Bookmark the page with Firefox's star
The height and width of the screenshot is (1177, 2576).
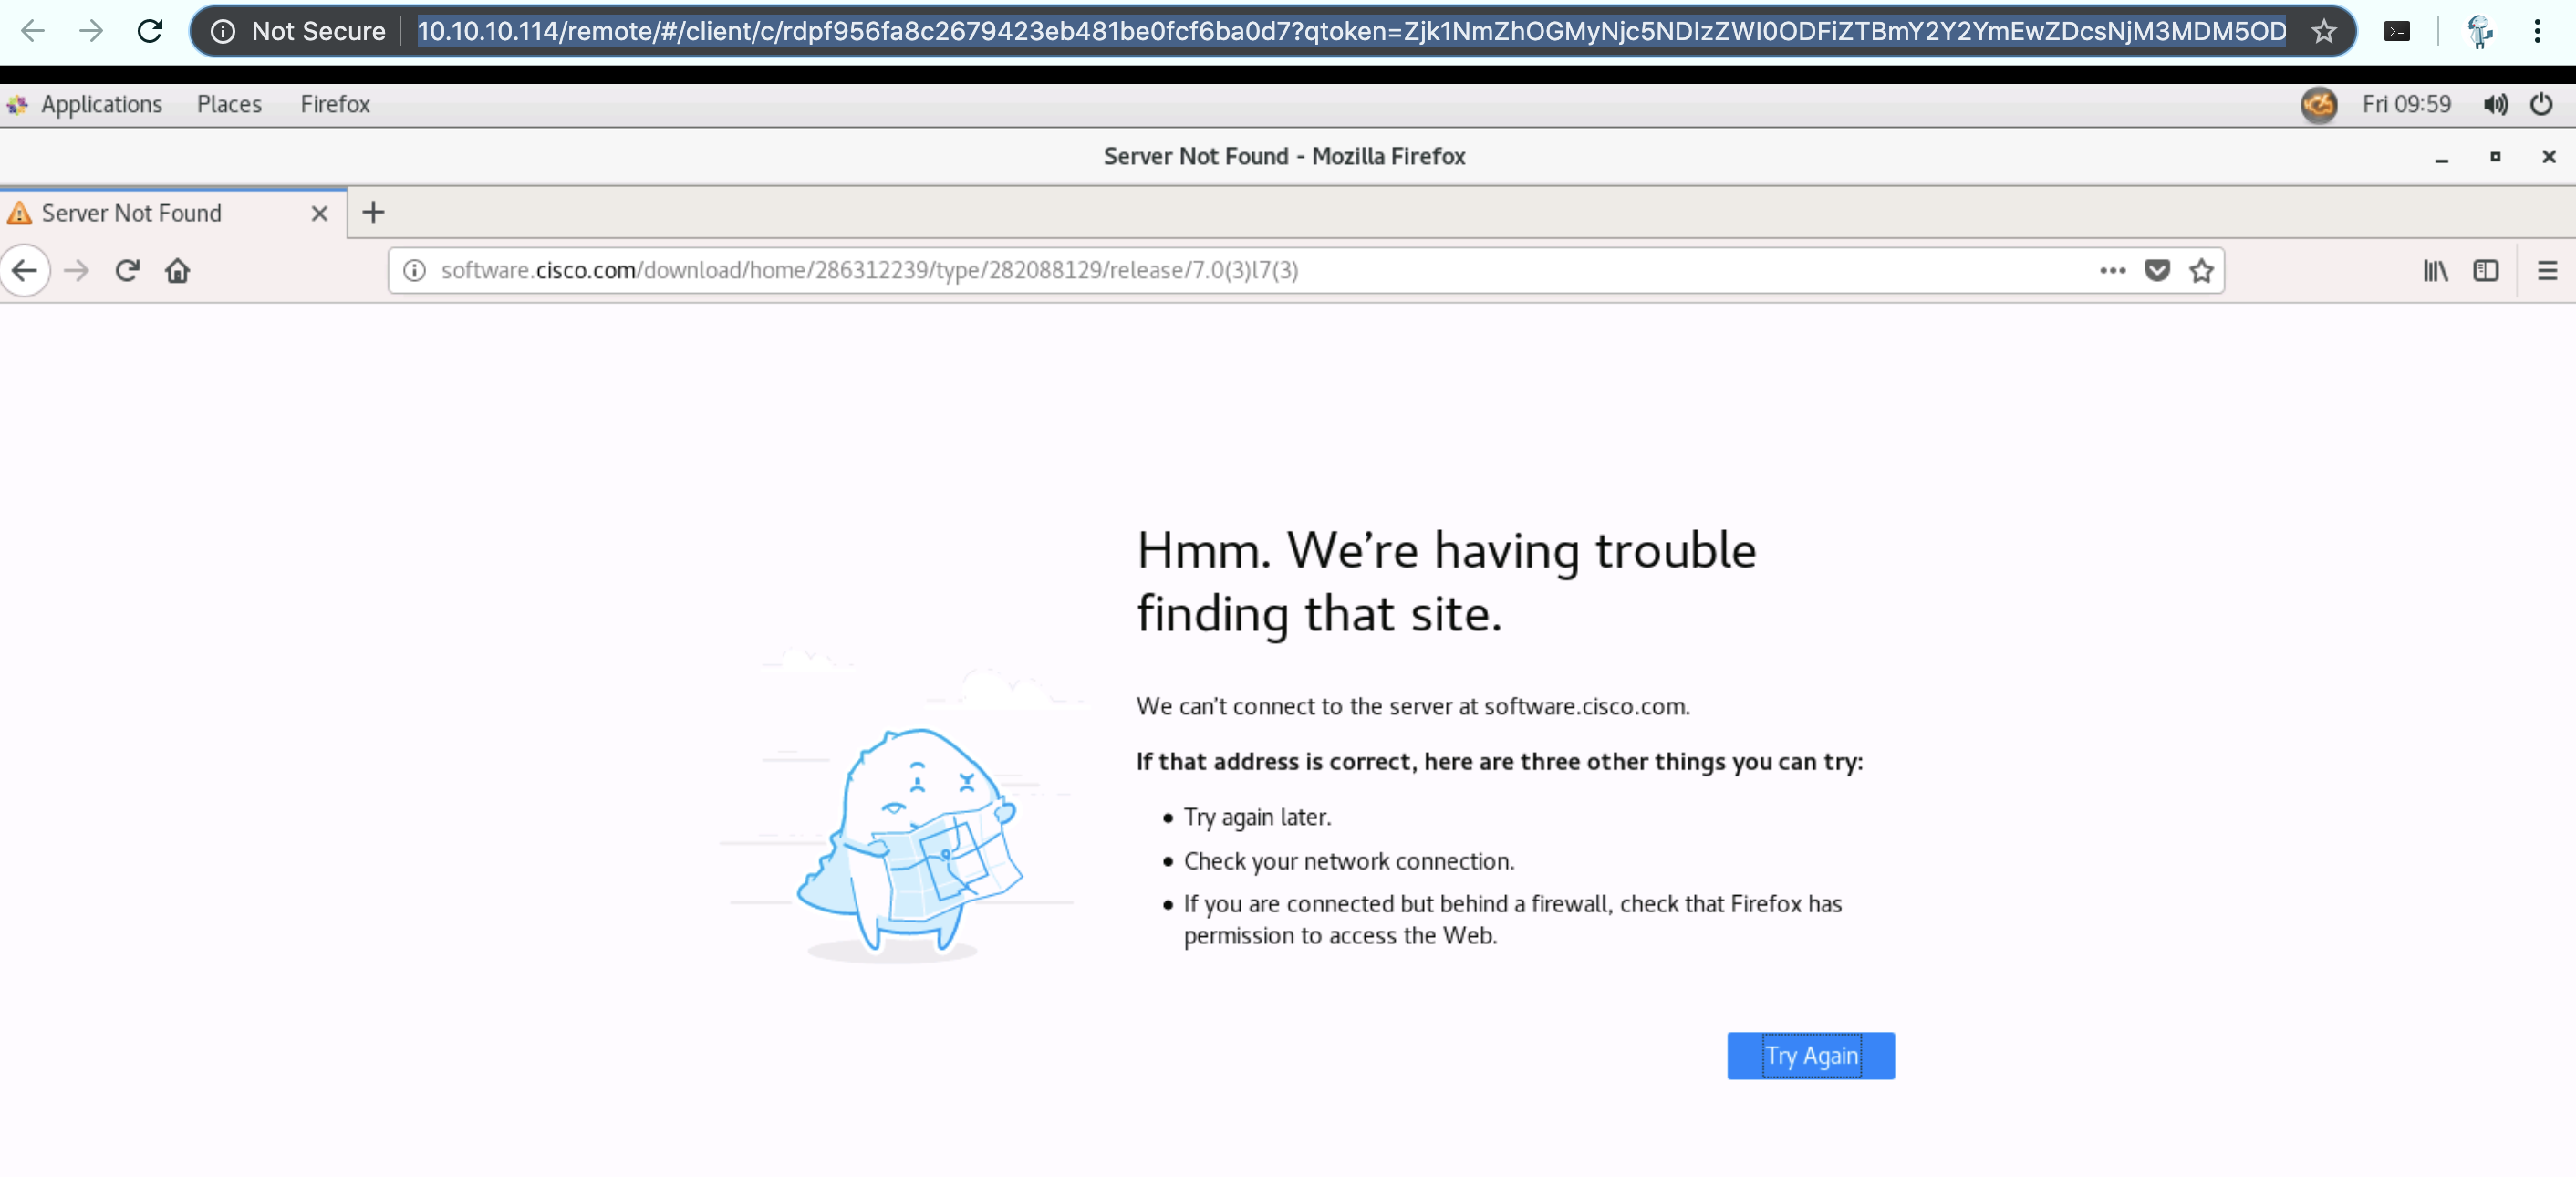pyautogui.click(x=2201, y=270)
